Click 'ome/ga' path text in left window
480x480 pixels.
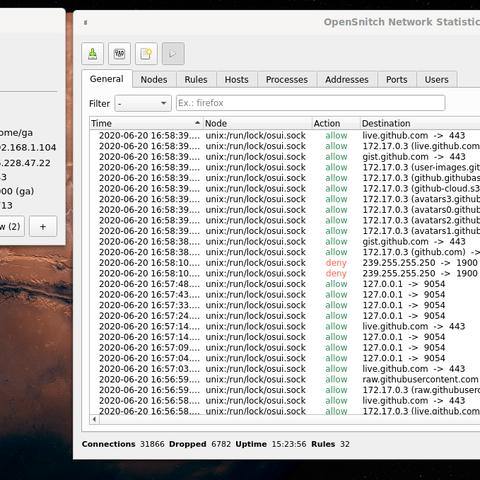(x=16, y=133)
